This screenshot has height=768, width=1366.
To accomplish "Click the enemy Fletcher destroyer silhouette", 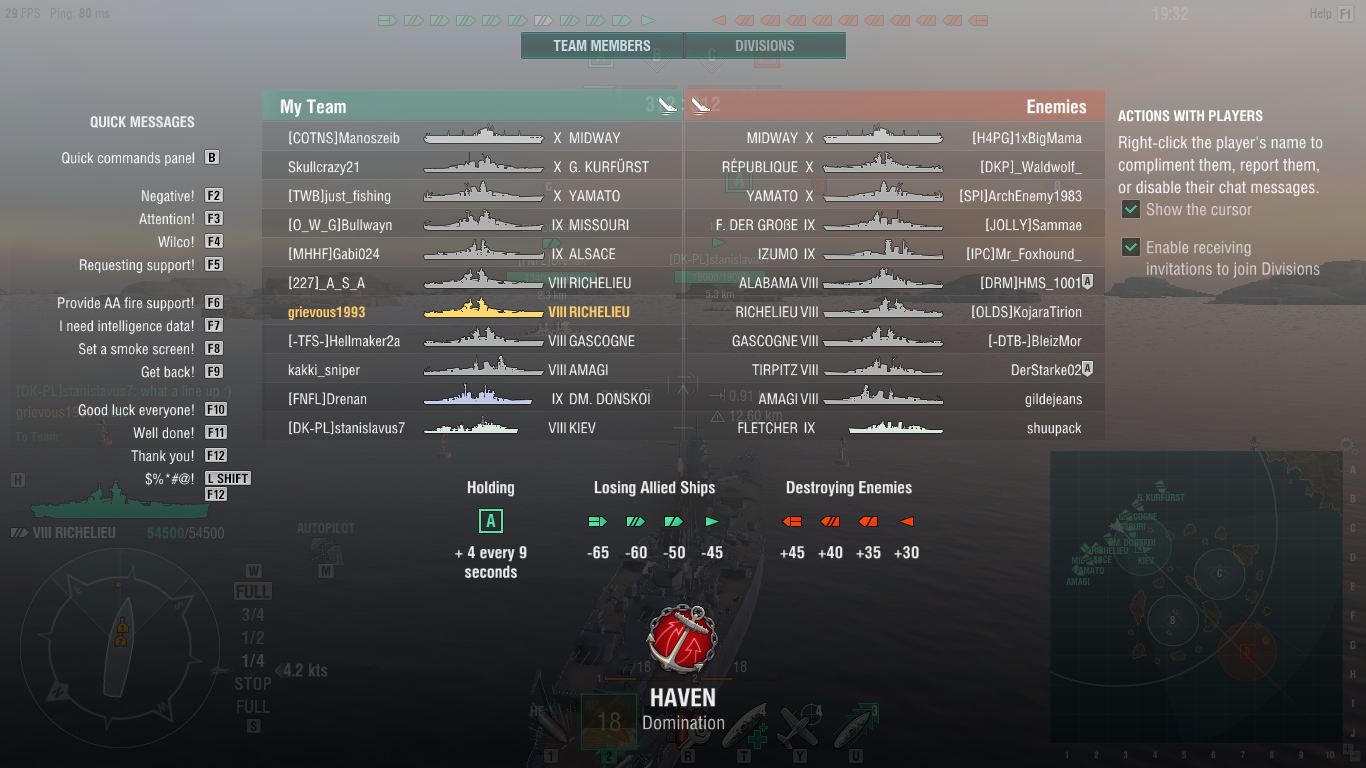I will pyautogui.click(x=896, y=428).
